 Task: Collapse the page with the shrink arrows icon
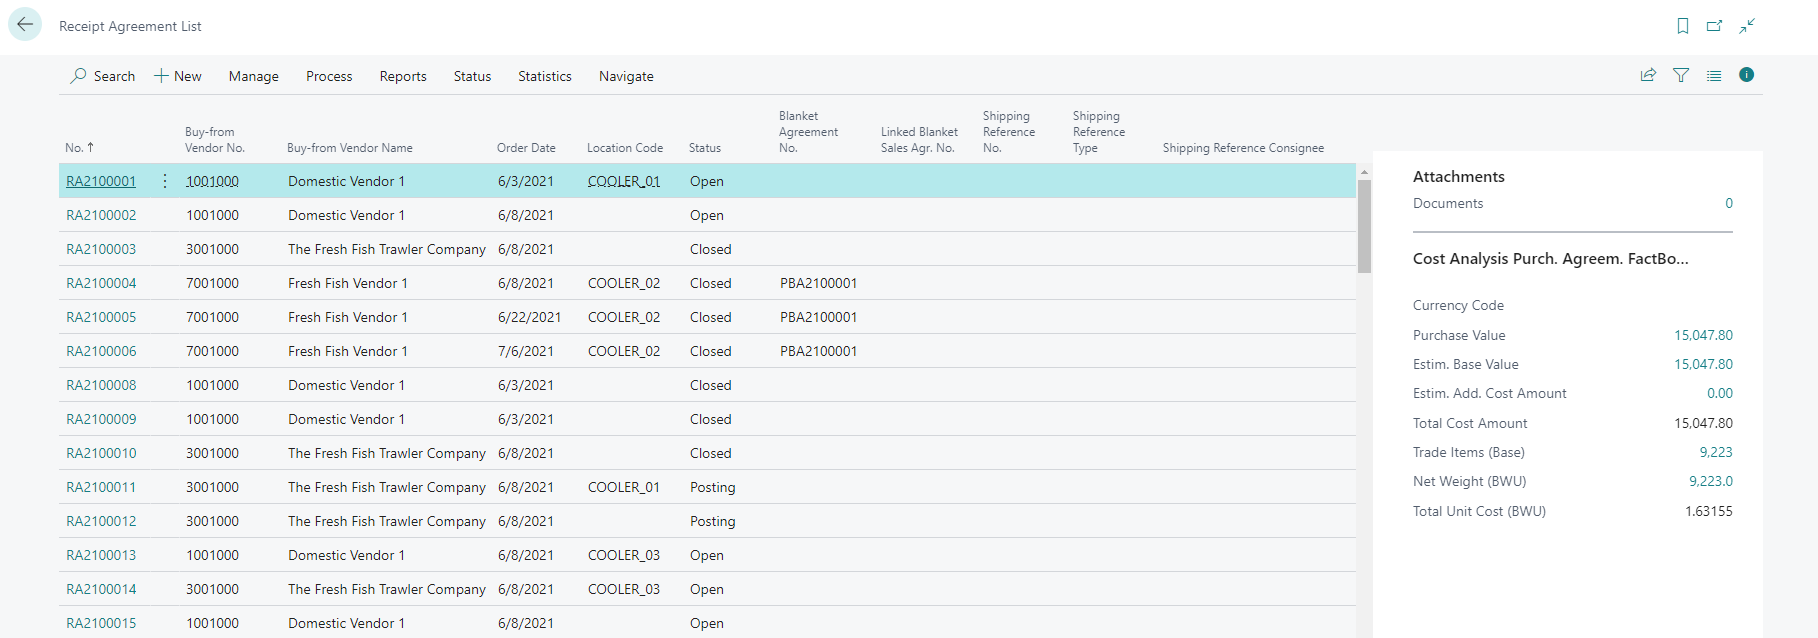point(1747,26)
